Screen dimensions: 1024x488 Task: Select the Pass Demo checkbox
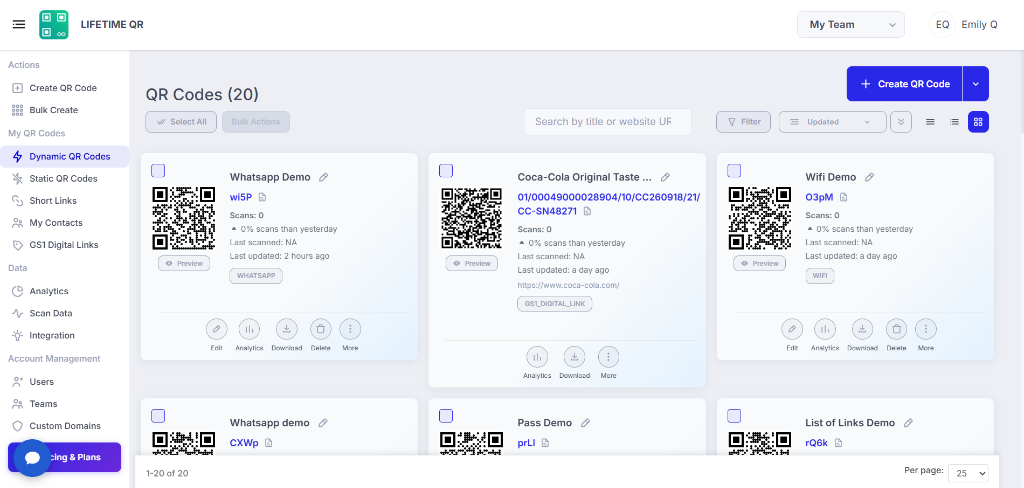click(x=445, y=416)
